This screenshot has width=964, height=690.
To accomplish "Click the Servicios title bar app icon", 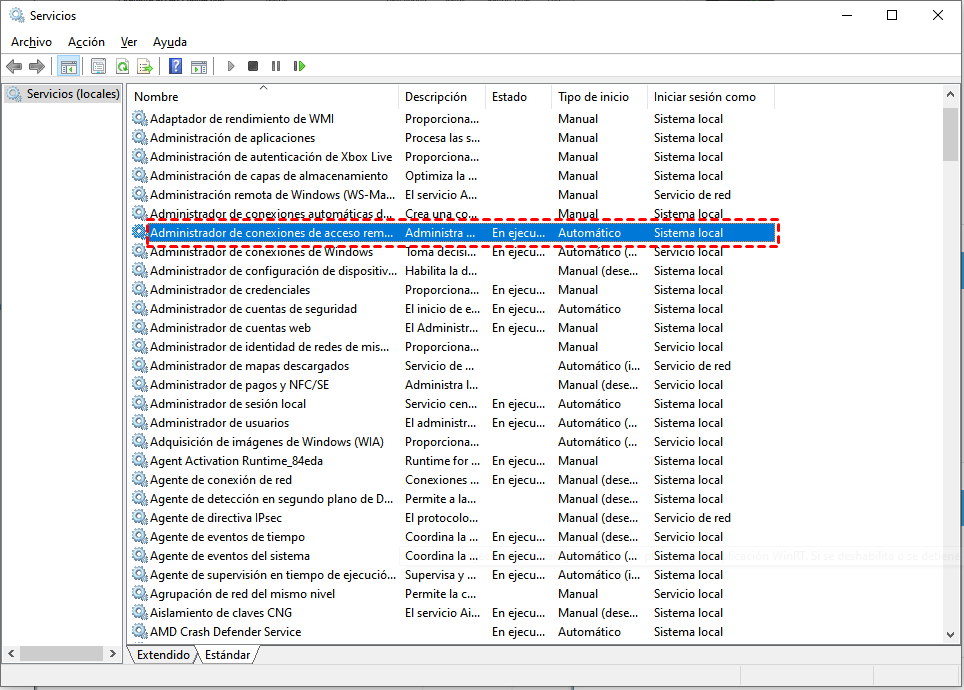I will [17, 15].
